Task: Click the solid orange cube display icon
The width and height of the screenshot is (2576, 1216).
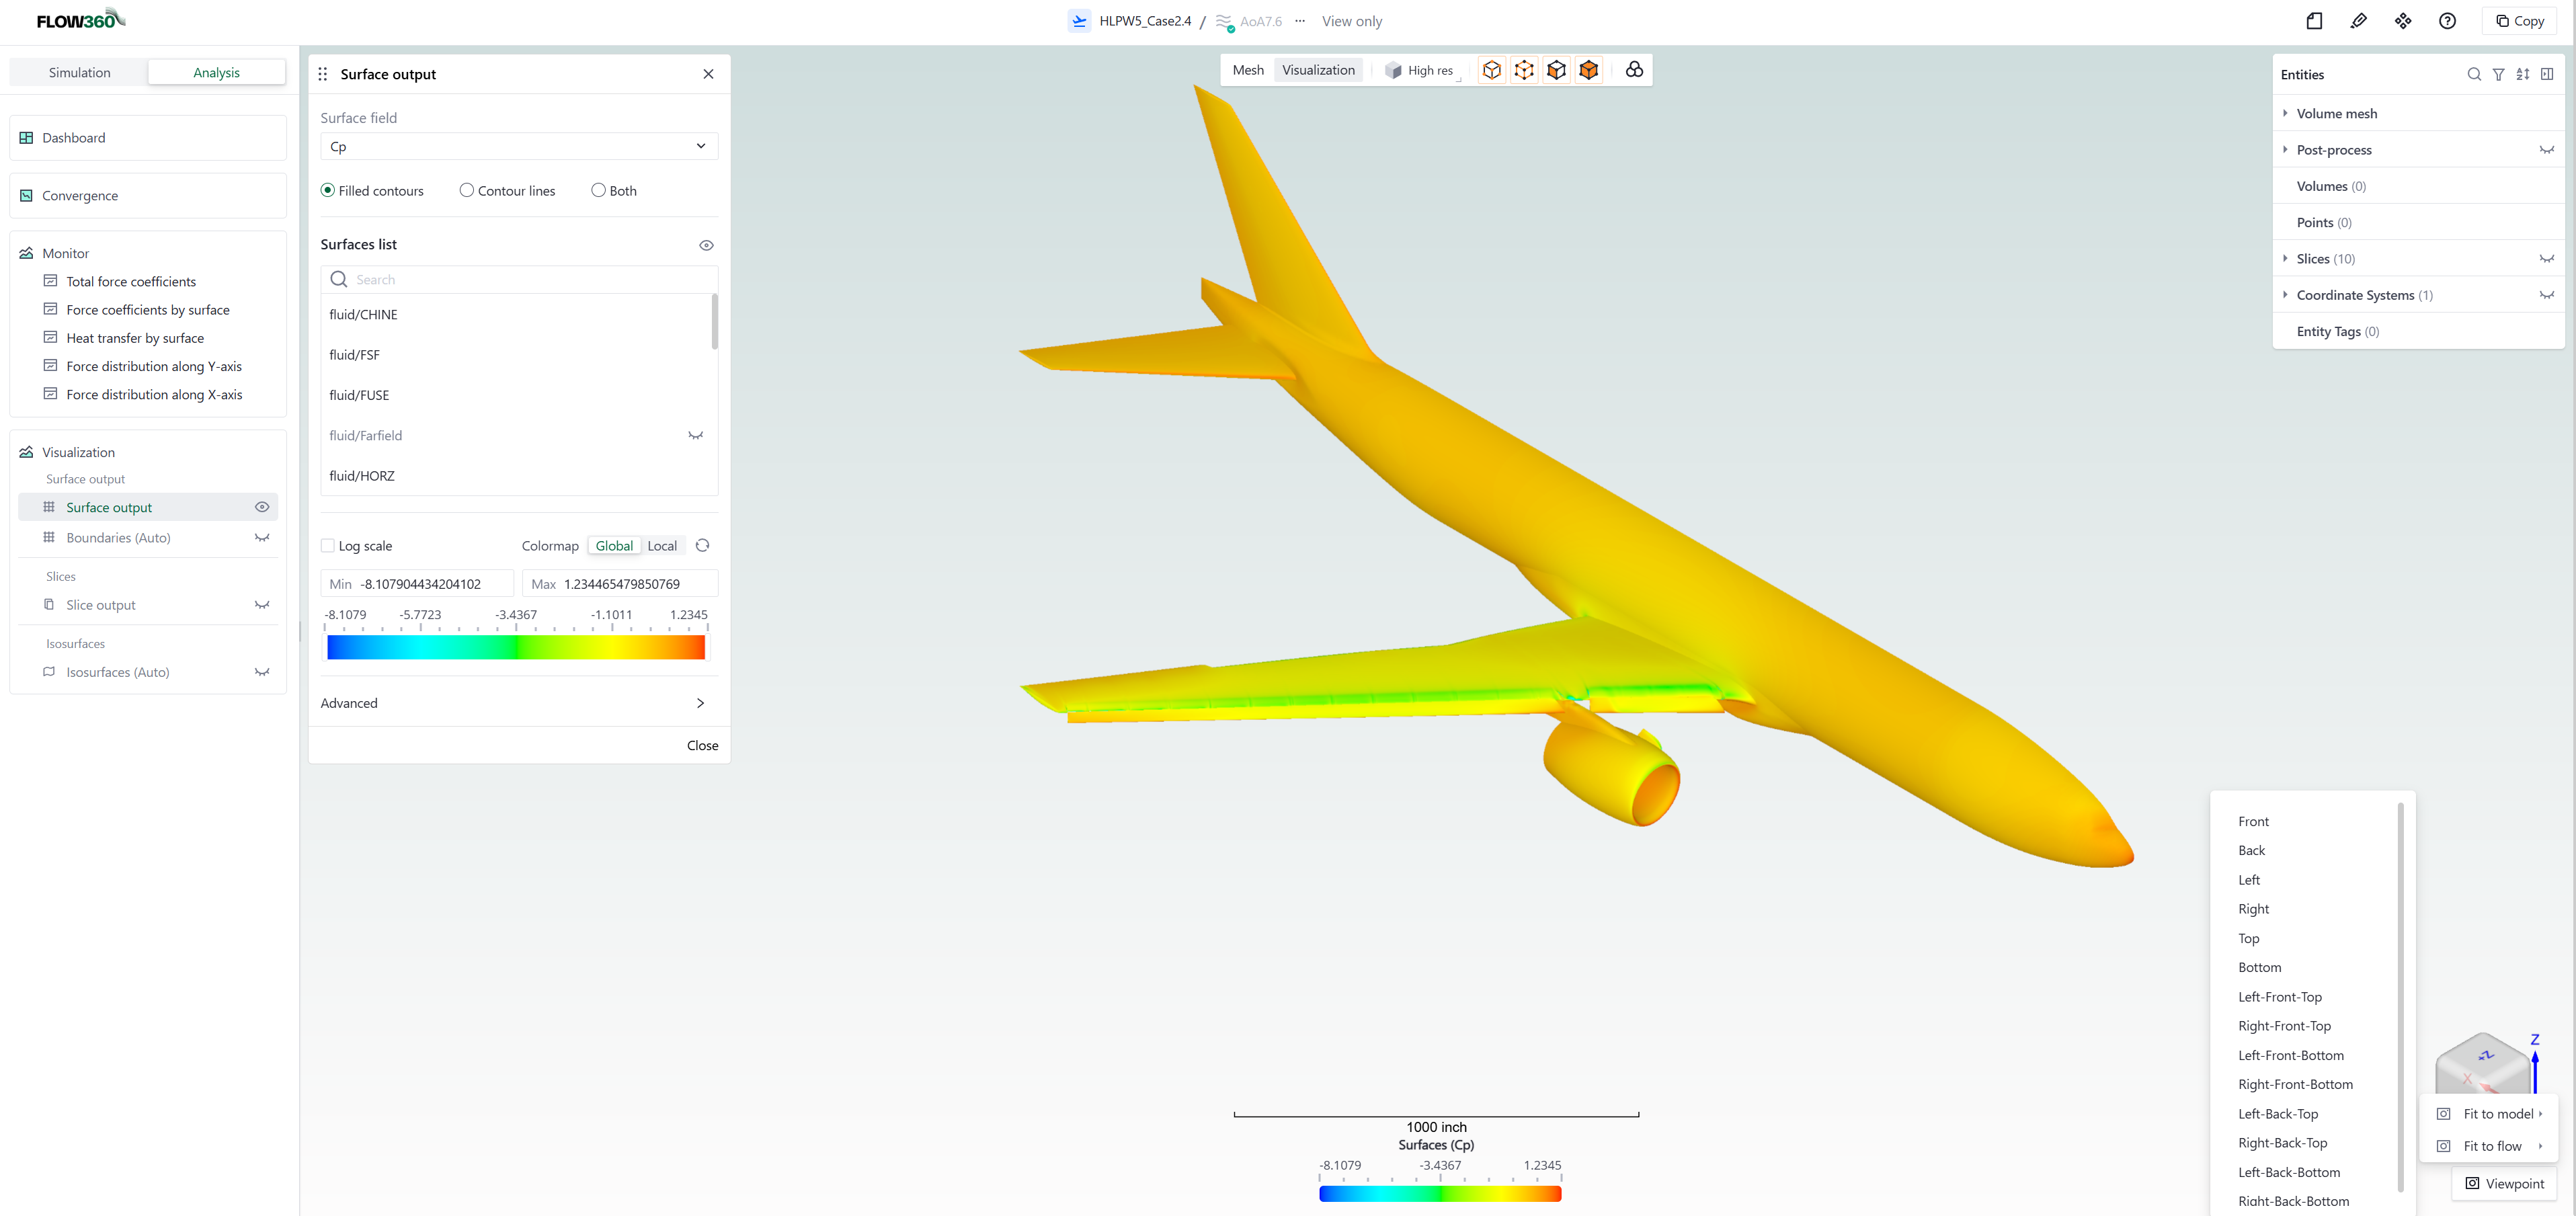Action: pos(1588,70)
